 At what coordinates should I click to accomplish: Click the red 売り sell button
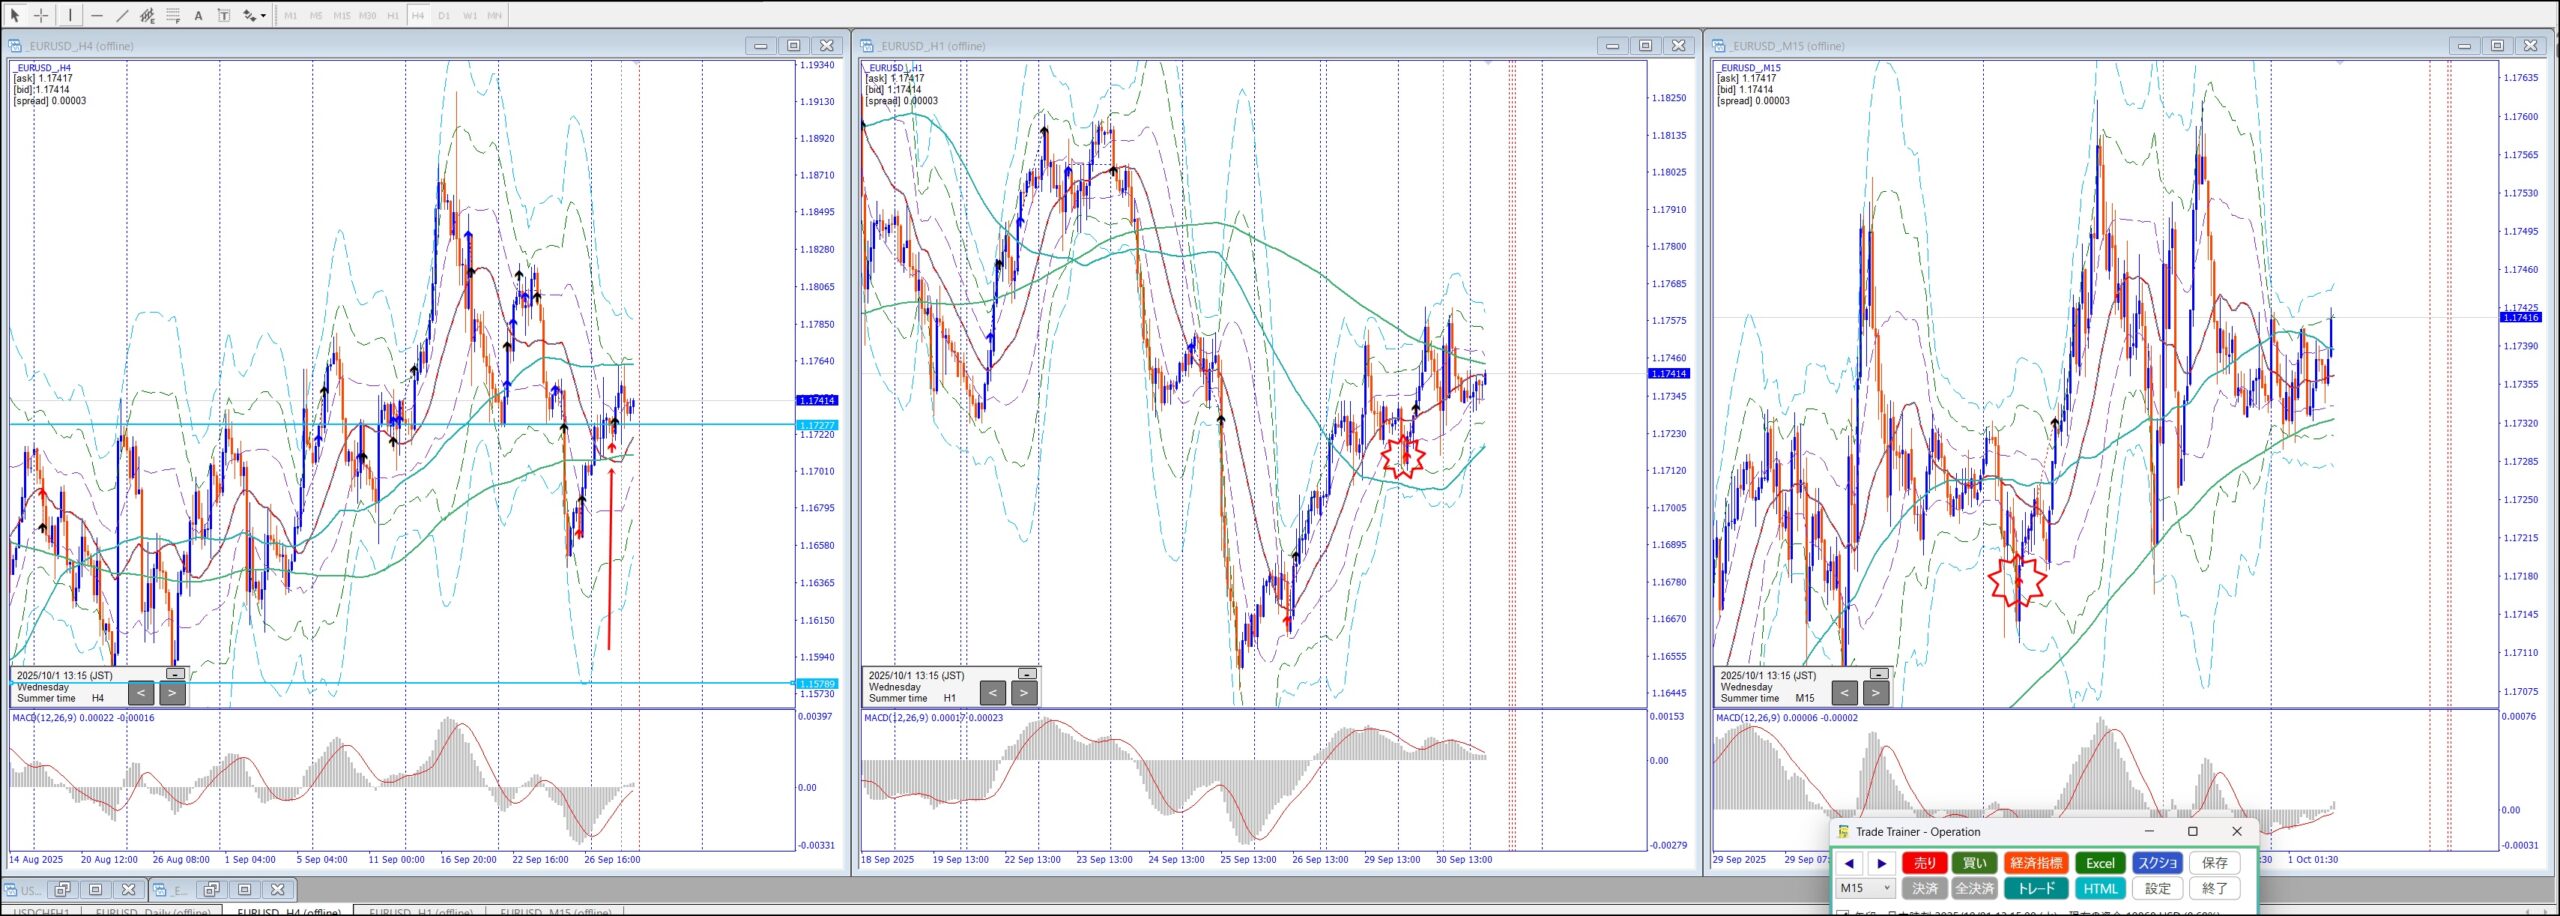pyautogui.click(x=1924, y=863)
